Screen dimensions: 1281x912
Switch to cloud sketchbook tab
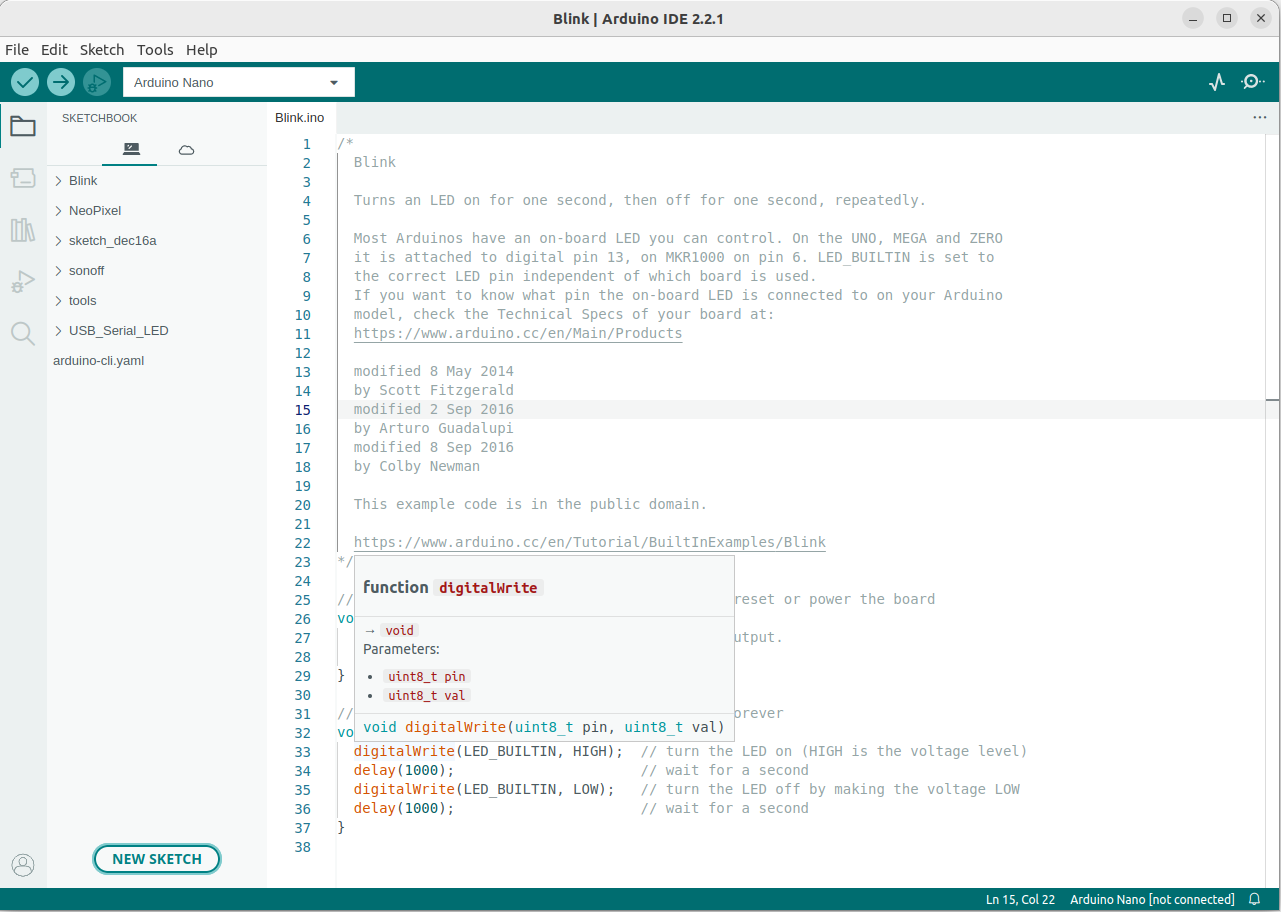pyautogui.click(x=186, y=150)
